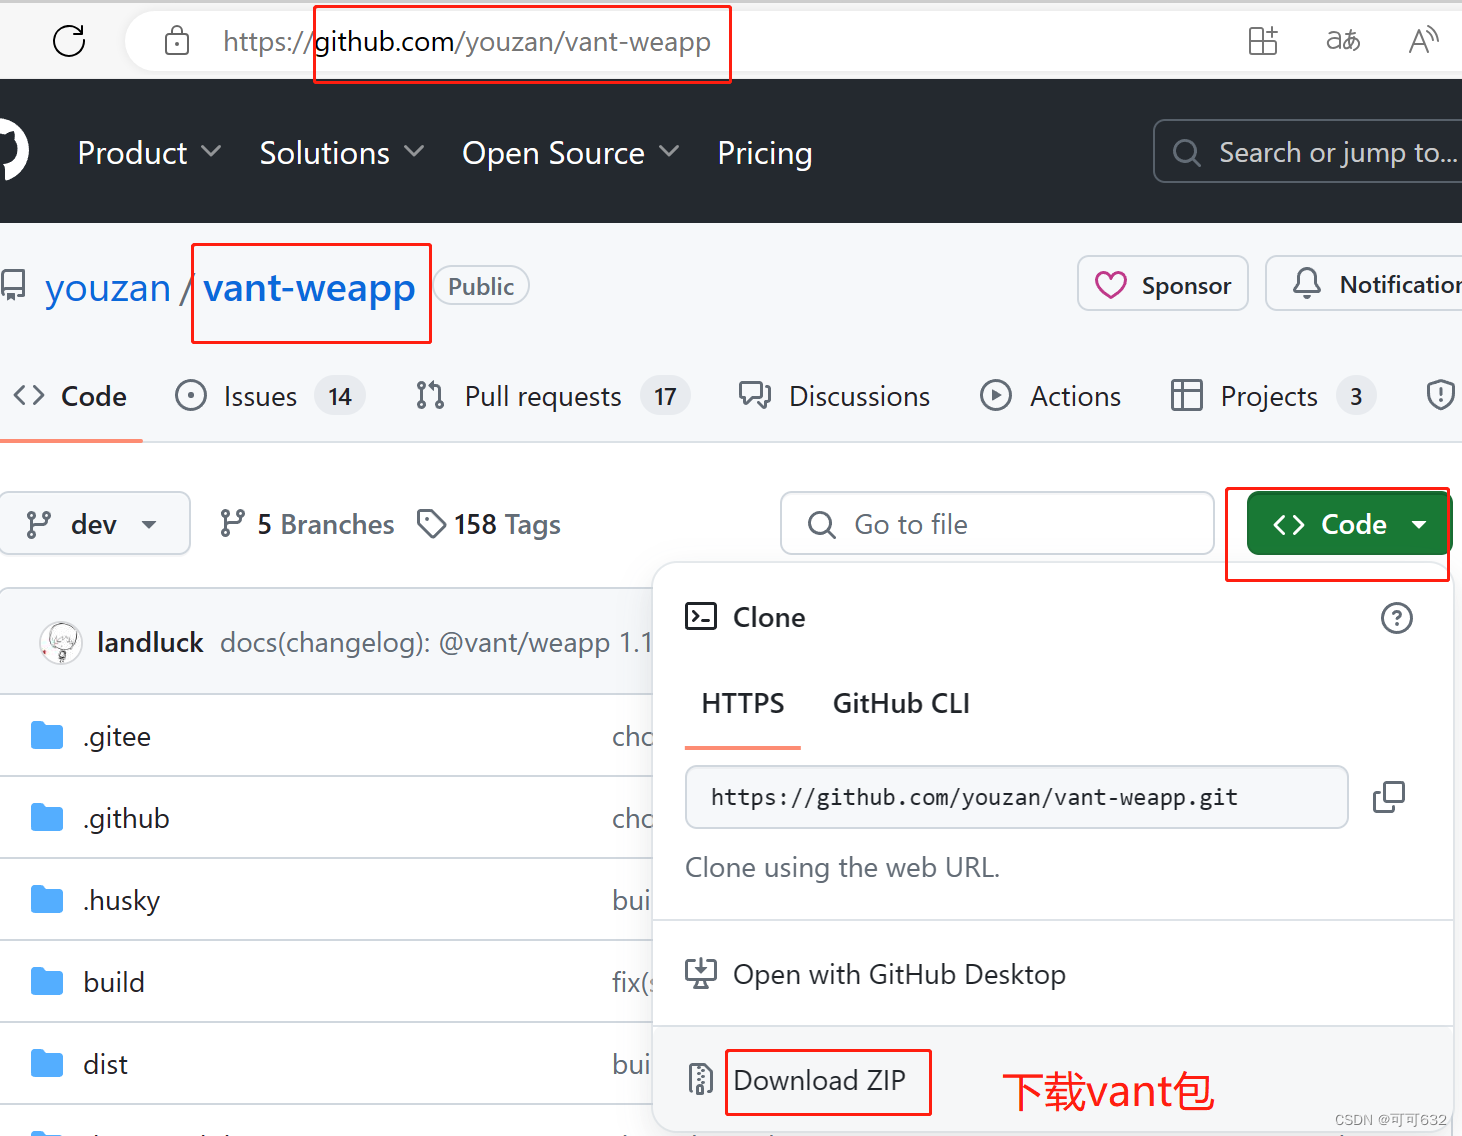
Task: Open the Discussions tab
Action: tap(835, 396)
